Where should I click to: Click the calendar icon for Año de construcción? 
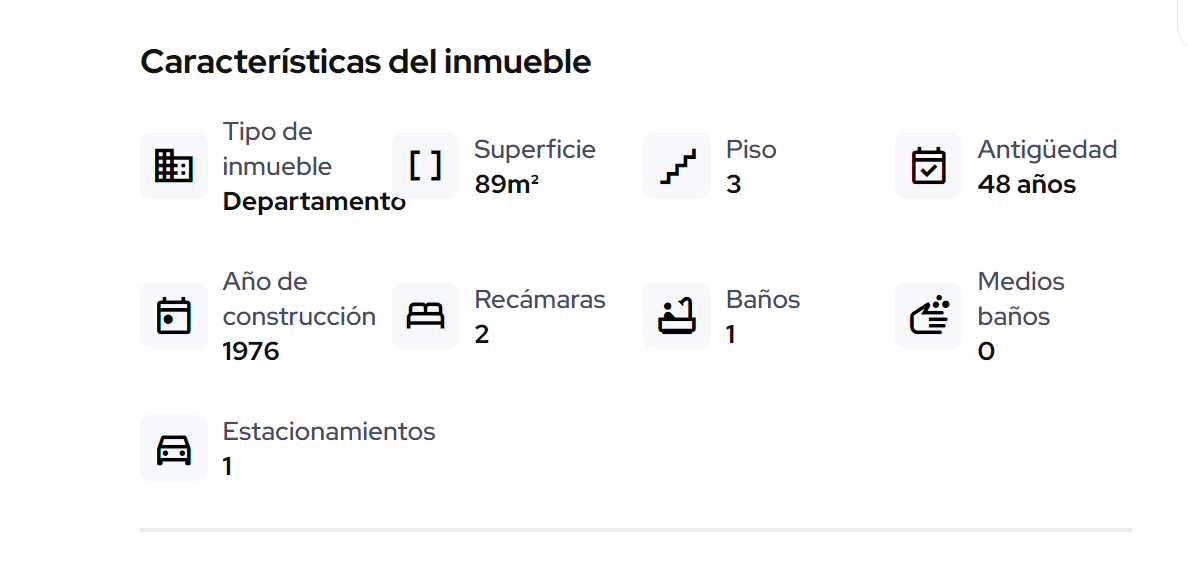(174, 315)
